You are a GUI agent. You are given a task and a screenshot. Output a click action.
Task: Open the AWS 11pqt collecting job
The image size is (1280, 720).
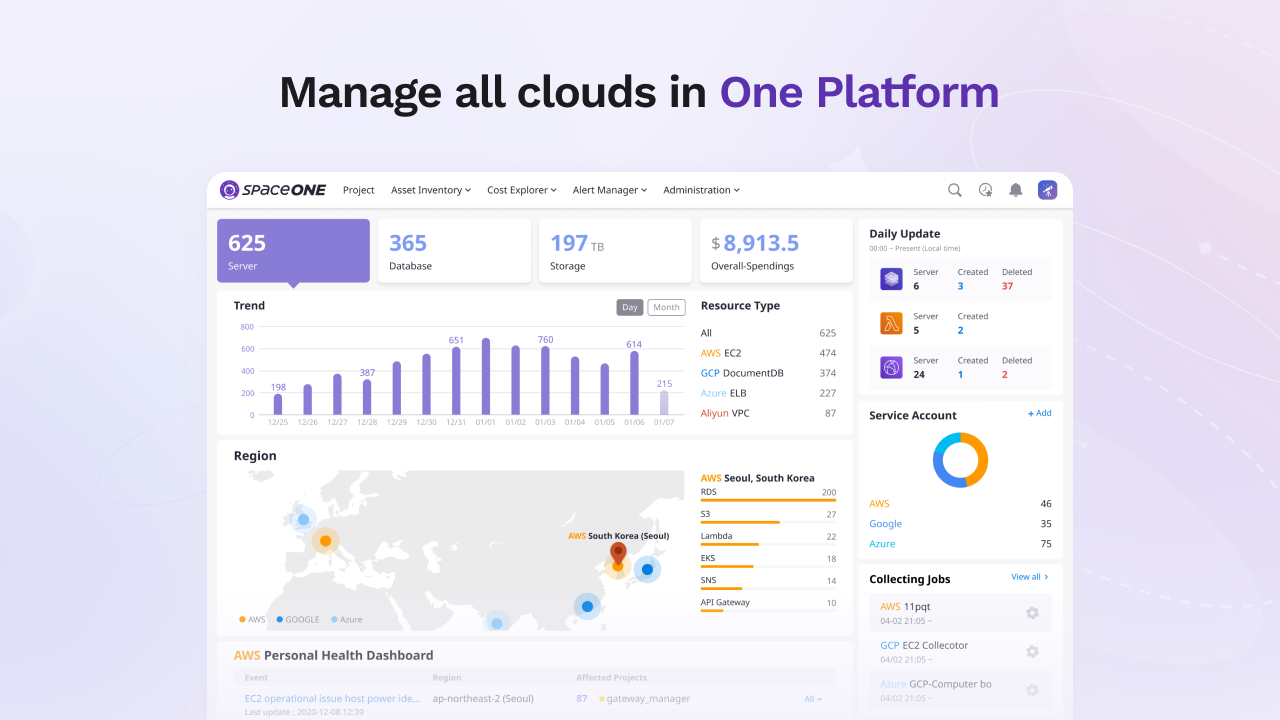click(x=960, y=612)
